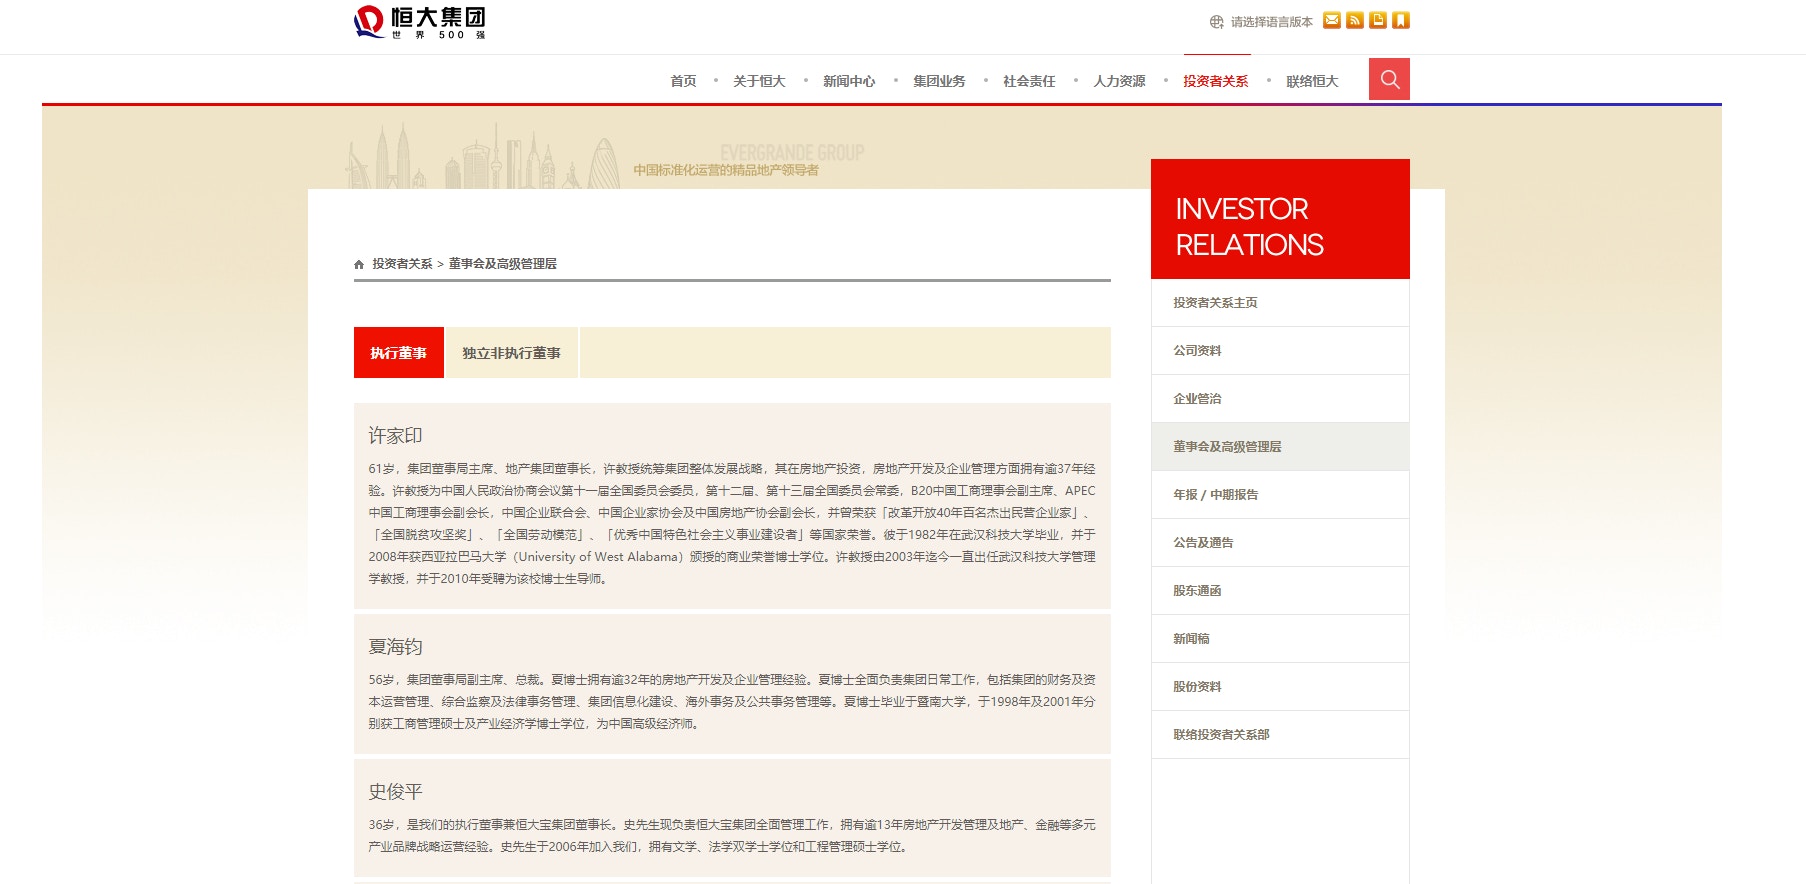
Task: Click 董事会及高级管理层 breadcrumb text
Action: pos(502,264)
